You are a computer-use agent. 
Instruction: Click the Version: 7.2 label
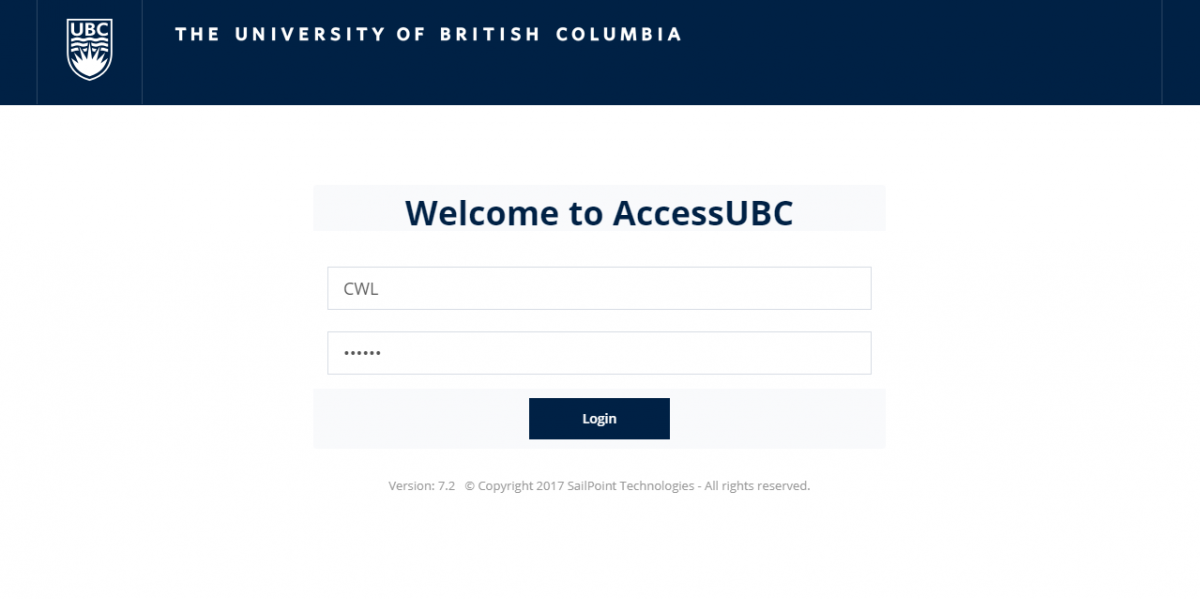(421, 486)
